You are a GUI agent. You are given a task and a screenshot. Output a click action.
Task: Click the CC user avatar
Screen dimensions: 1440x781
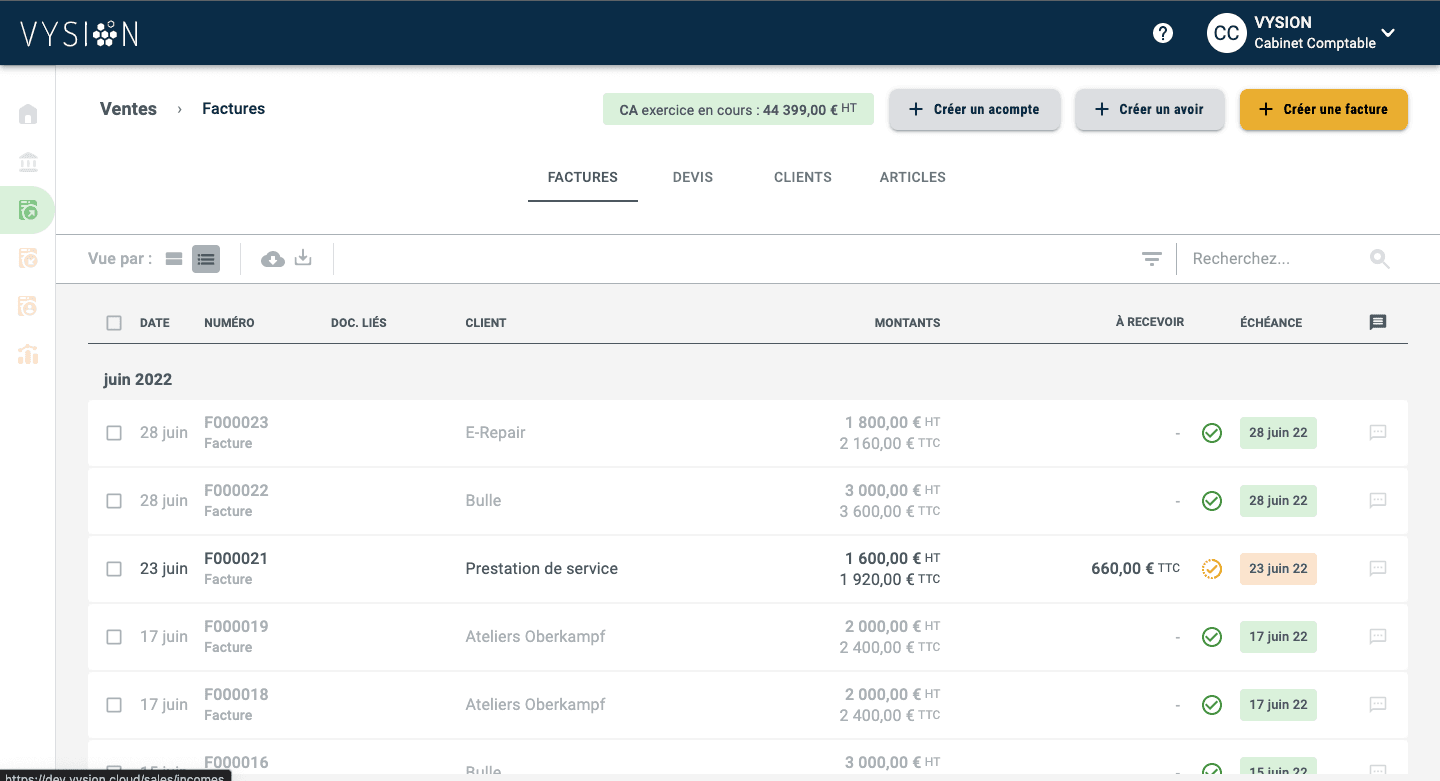(x=1226, y=33)
